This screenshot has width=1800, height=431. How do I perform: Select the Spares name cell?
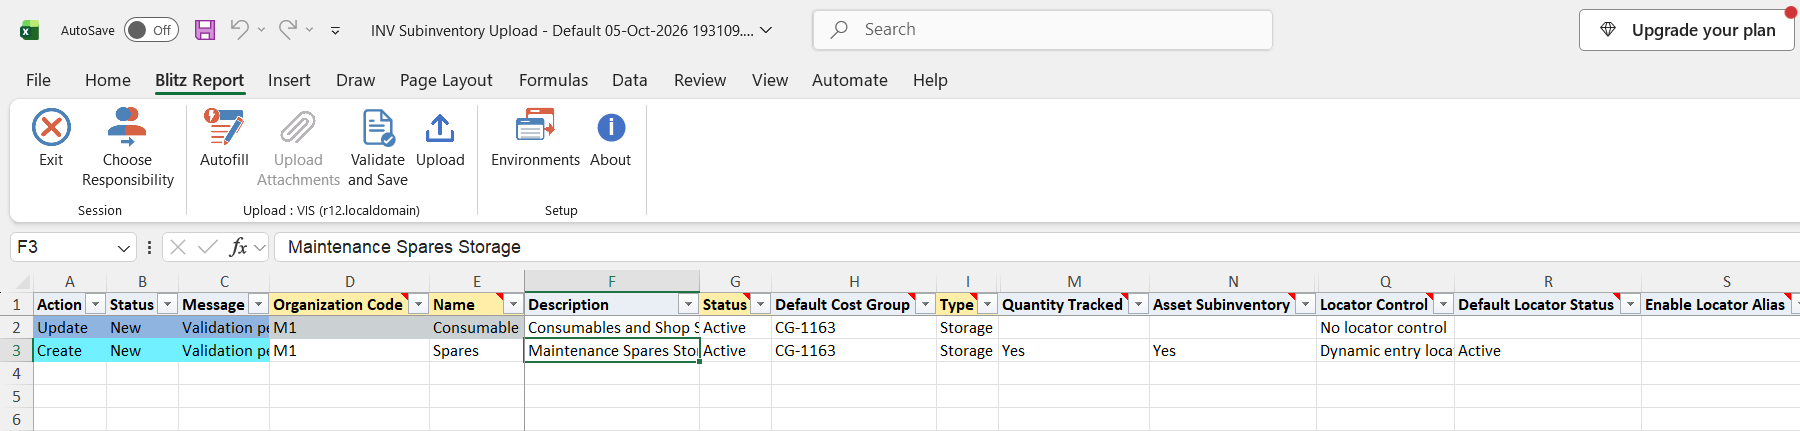pyautogui.click(x=477, y=351)
